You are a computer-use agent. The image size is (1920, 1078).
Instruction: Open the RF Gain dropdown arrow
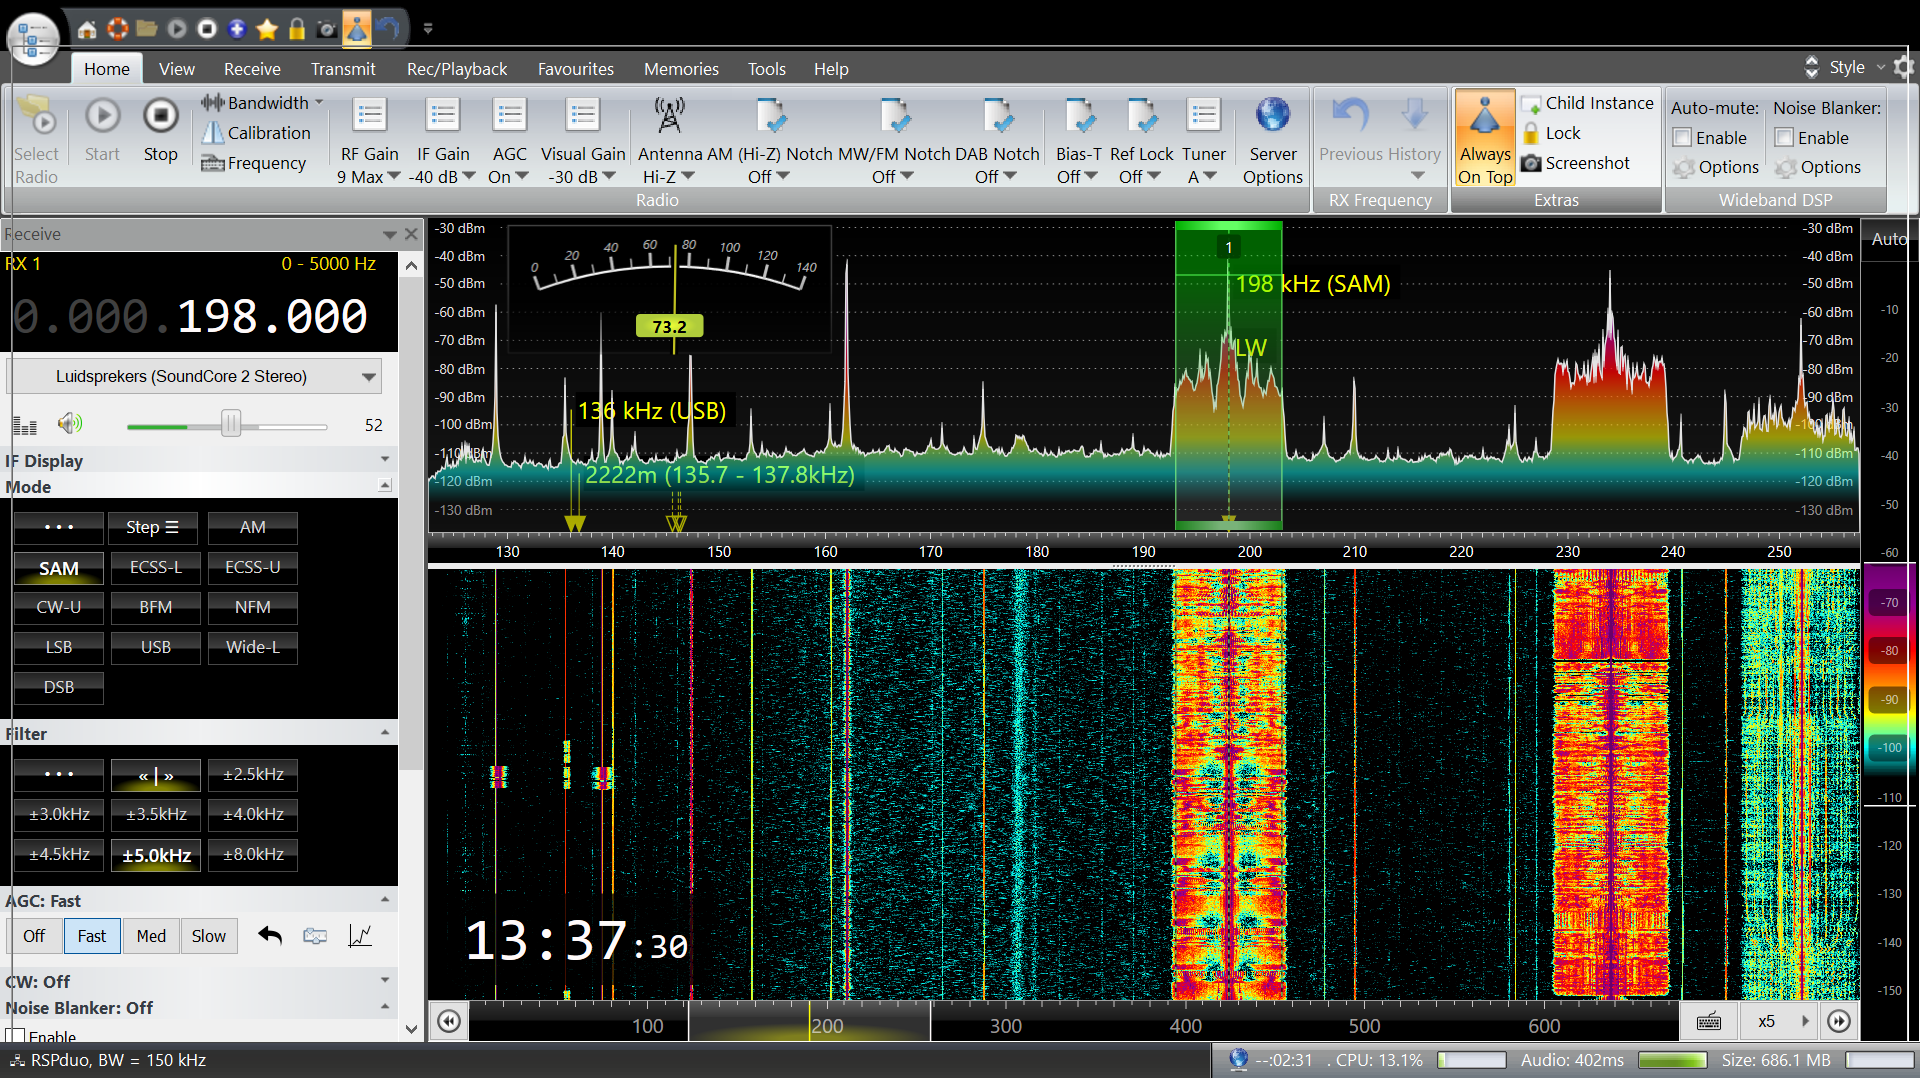[x=394, y=177]
